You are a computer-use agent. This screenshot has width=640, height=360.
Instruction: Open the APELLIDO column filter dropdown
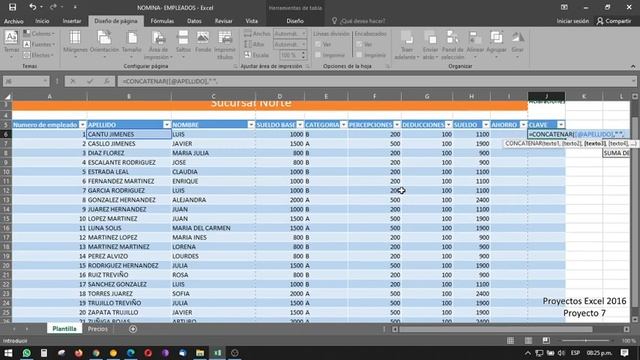click(167, 124)
